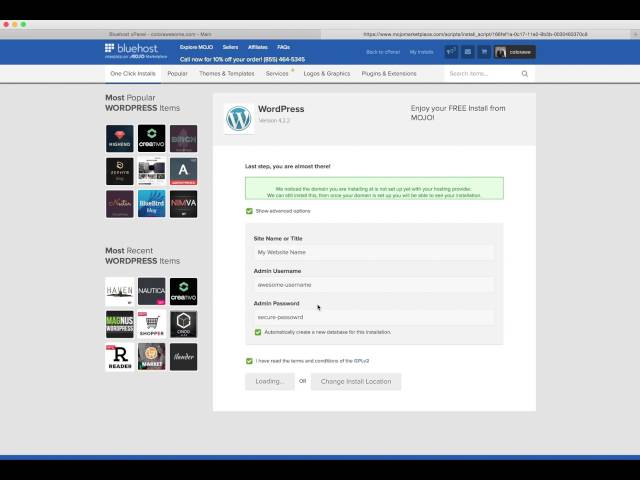Click the Explore MOJO link
This screenshot has width=640, height=480.
tap(196, 47)
